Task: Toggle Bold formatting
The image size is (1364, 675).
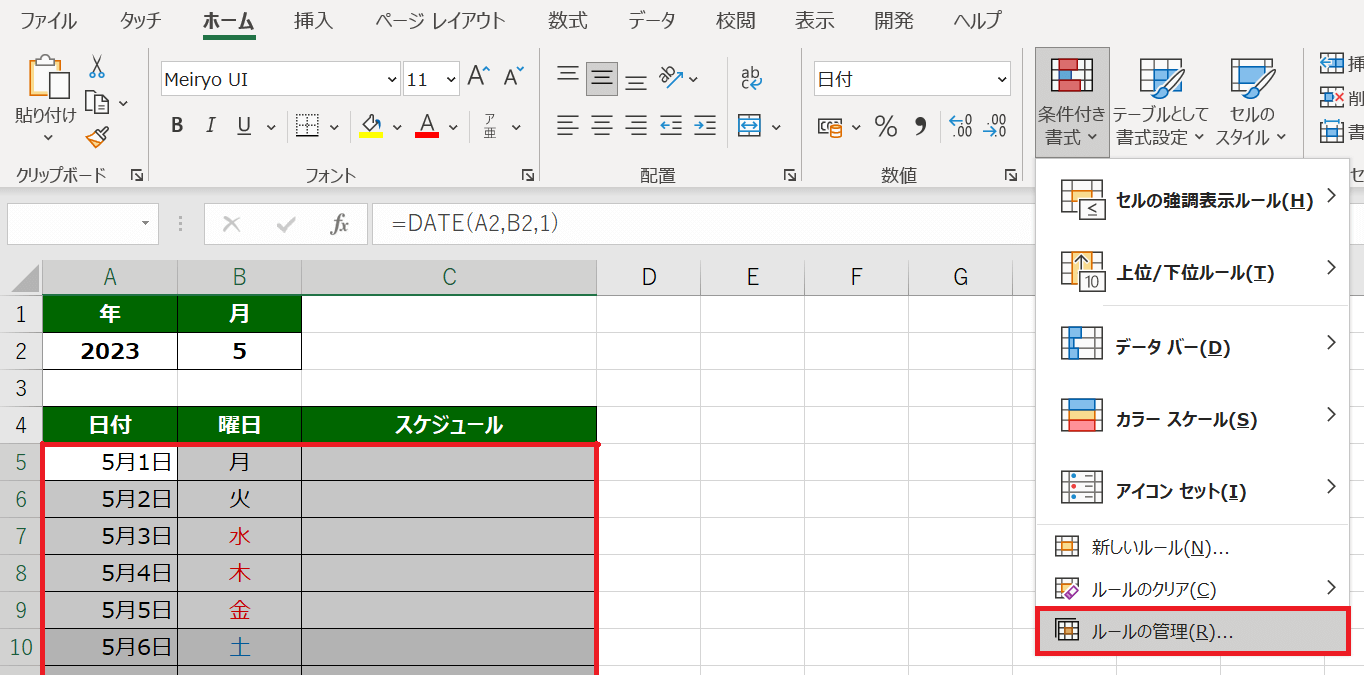Action: point(177,126)
